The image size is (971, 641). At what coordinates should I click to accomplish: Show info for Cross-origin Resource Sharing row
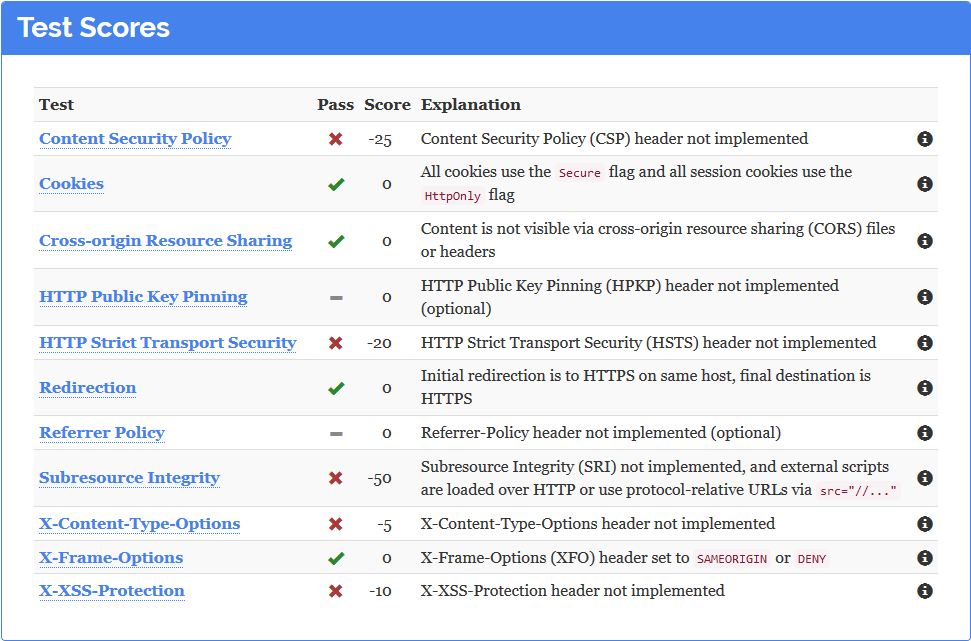(x=925, y=241)
